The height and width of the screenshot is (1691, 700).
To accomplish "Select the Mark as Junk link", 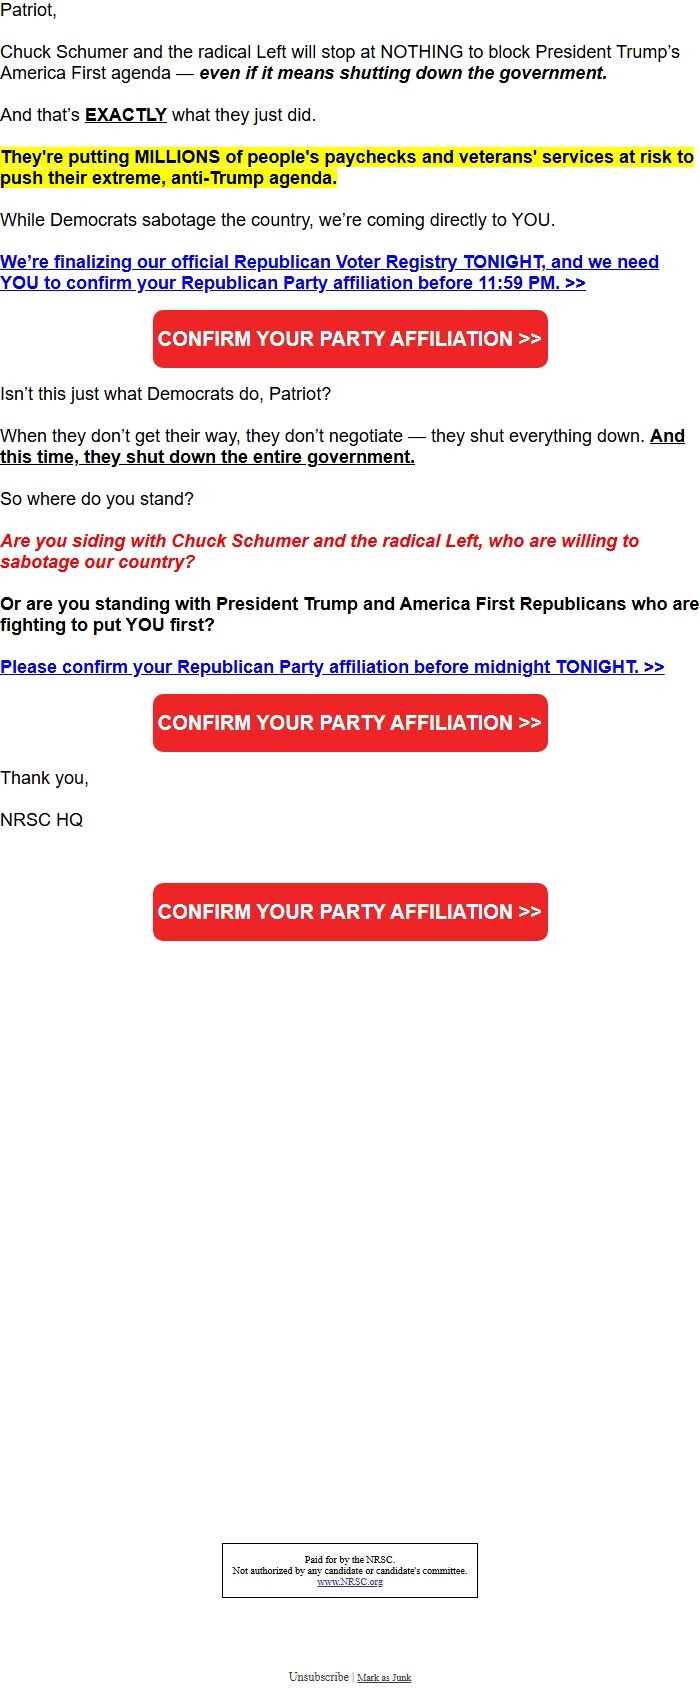I will 384,1678.
